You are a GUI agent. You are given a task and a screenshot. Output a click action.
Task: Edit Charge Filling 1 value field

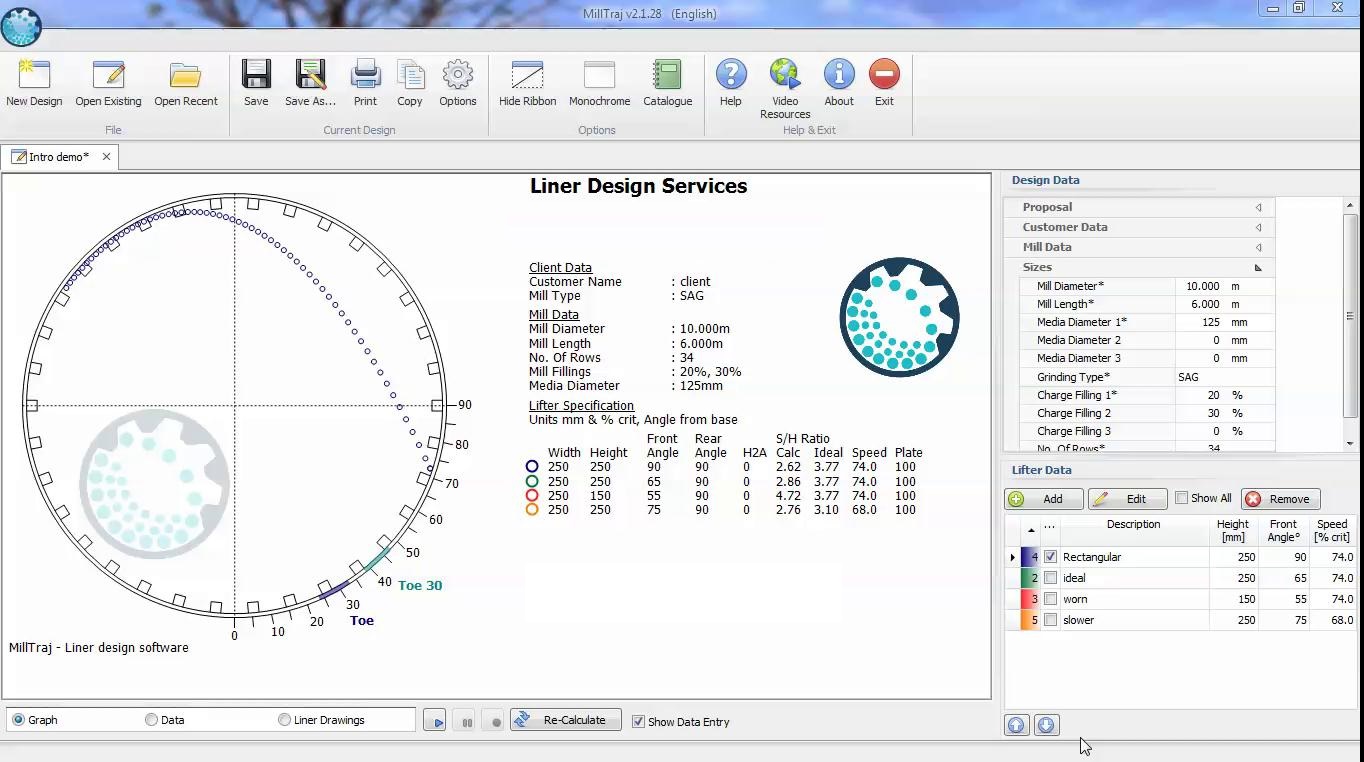point(1224,395)
